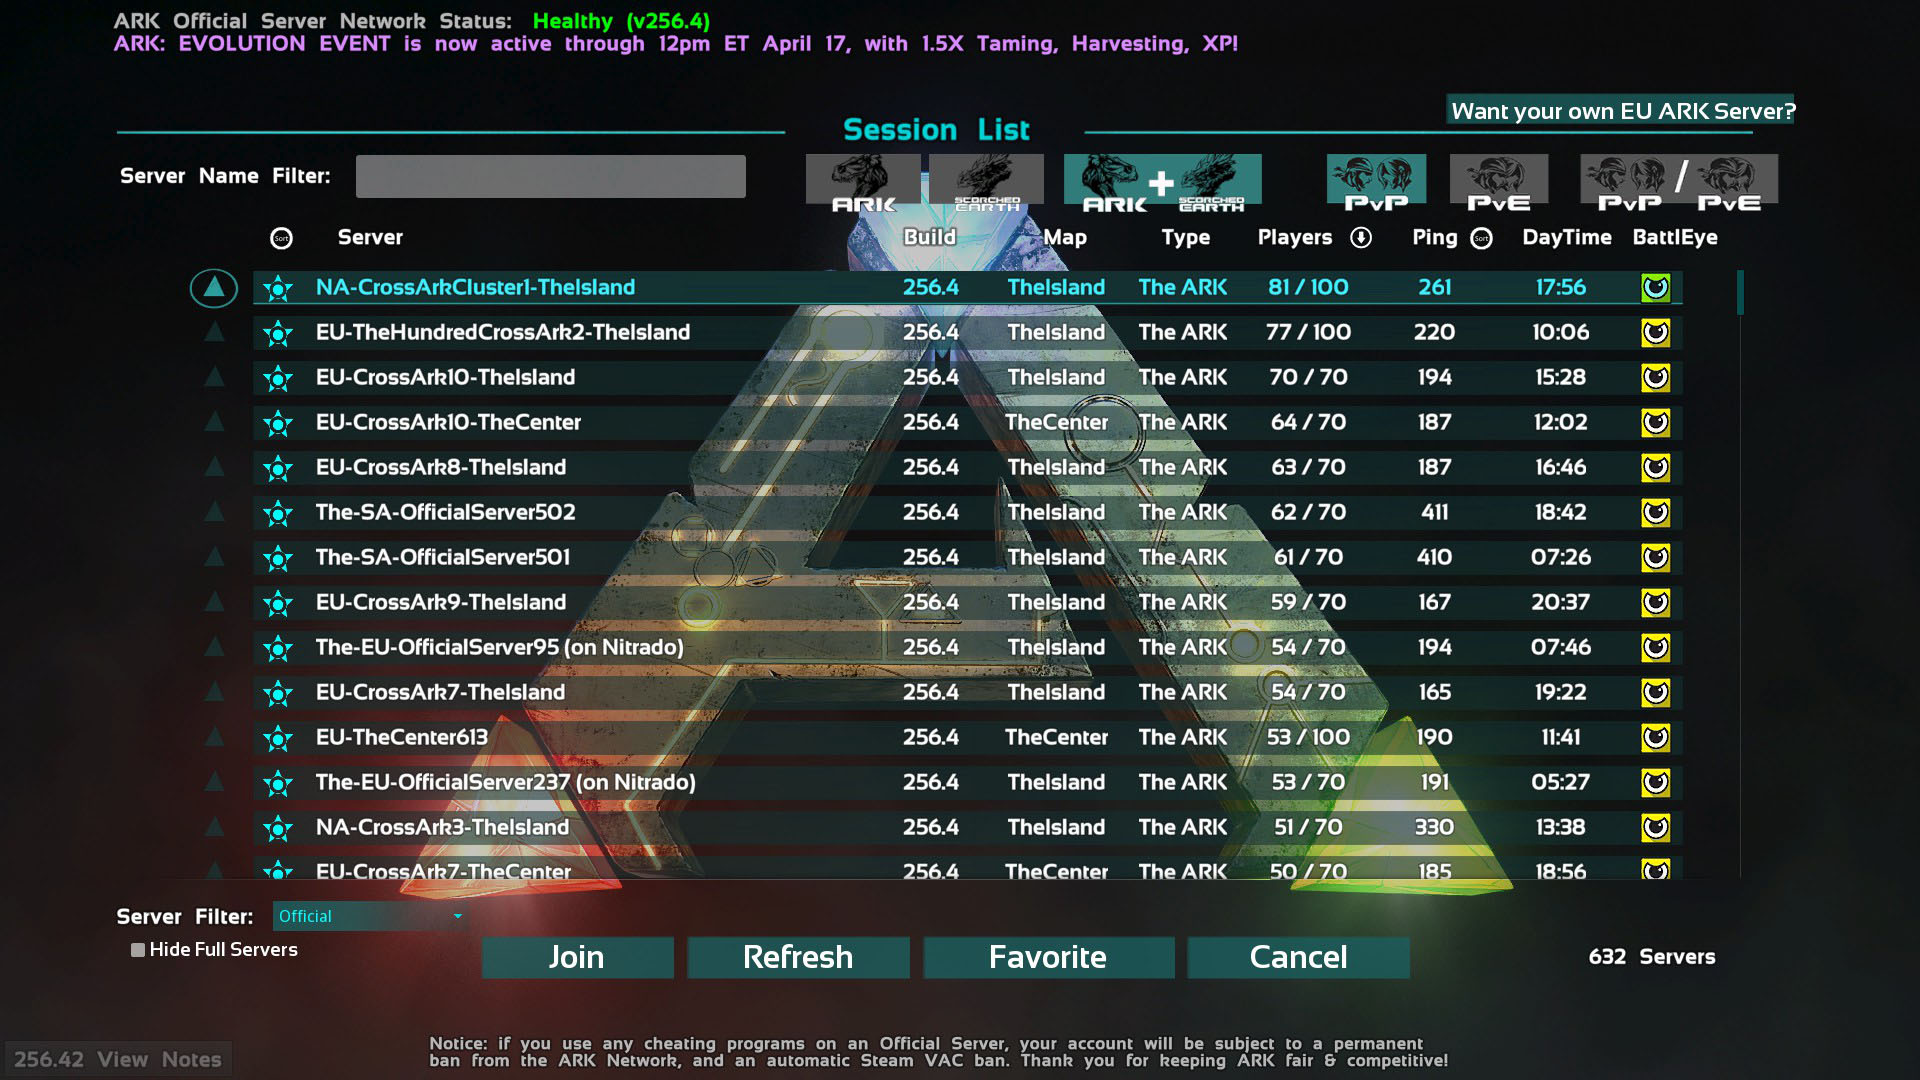Click the star icon beside The-EU-OfficialServer95

[278, 648]
